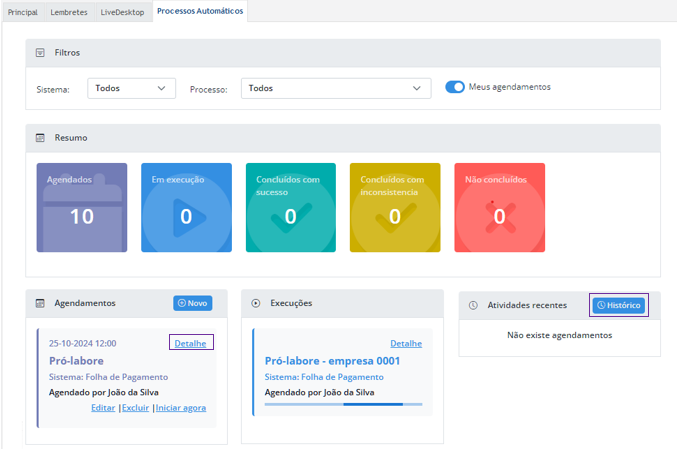The image size is (679, 450).
Task: Open Detalhe link in Agendamentos card
Action: coord(191,343)
